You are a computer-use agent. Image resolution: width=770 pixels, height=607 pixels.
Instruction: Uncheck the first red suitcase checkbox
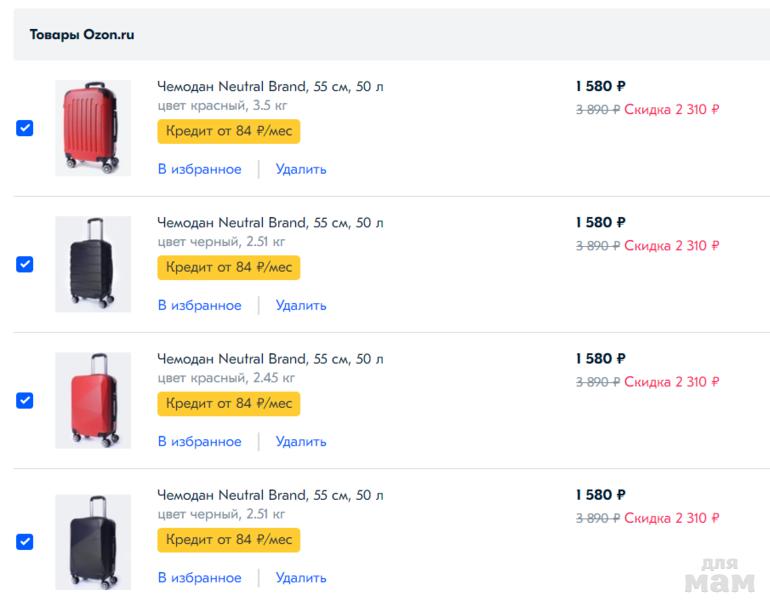tap(25, 128)
